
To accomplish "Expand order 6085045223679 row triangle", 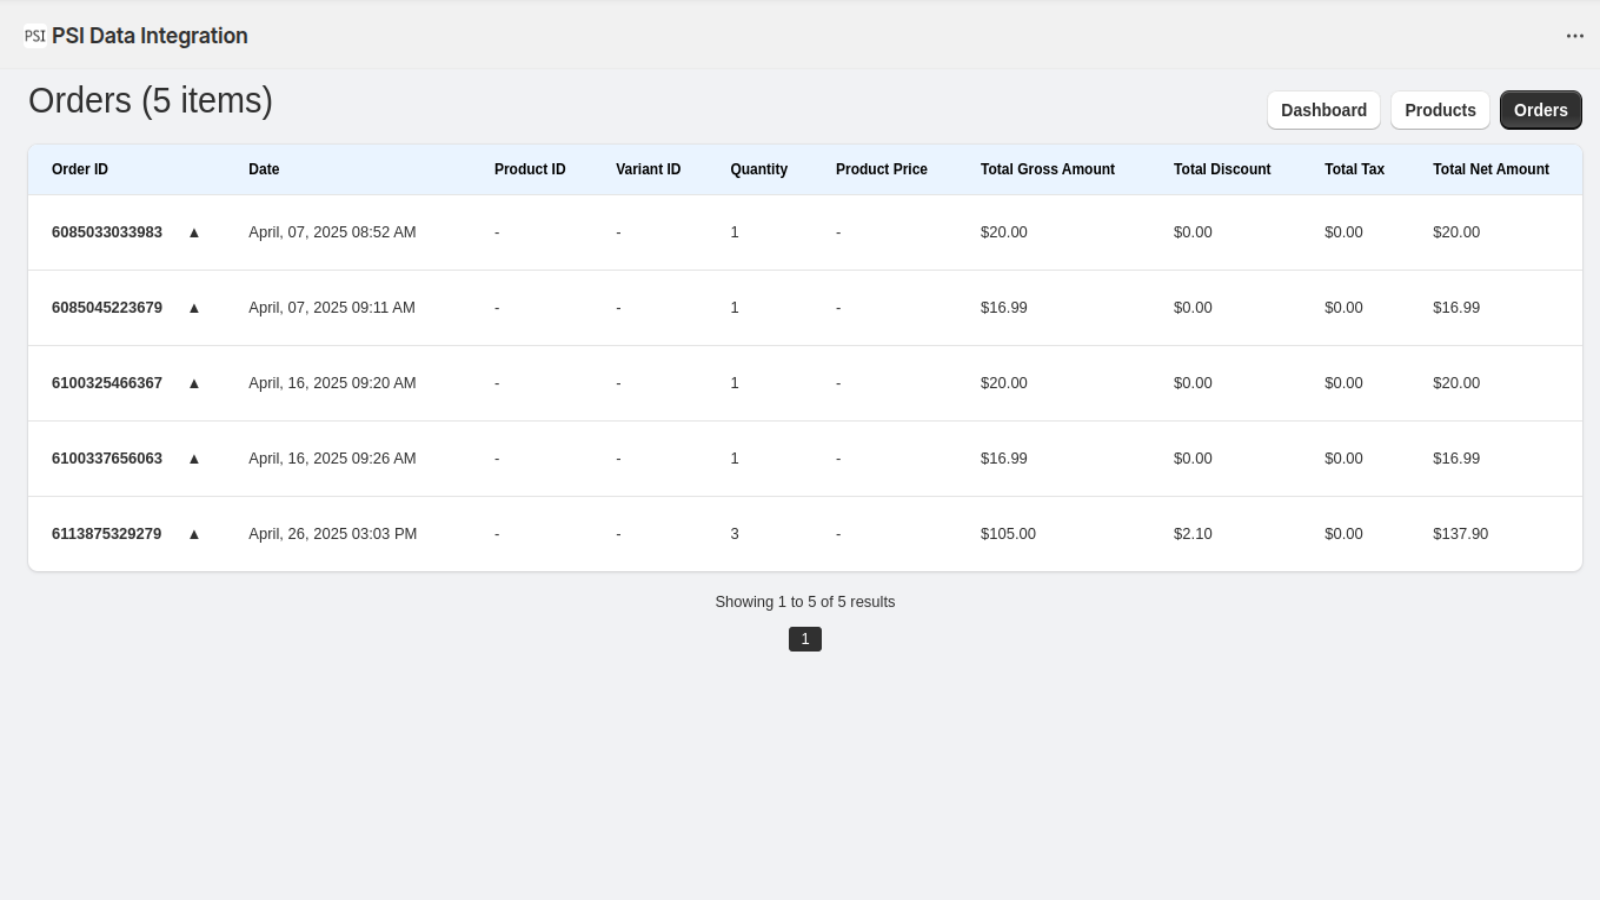I will 194,308.
